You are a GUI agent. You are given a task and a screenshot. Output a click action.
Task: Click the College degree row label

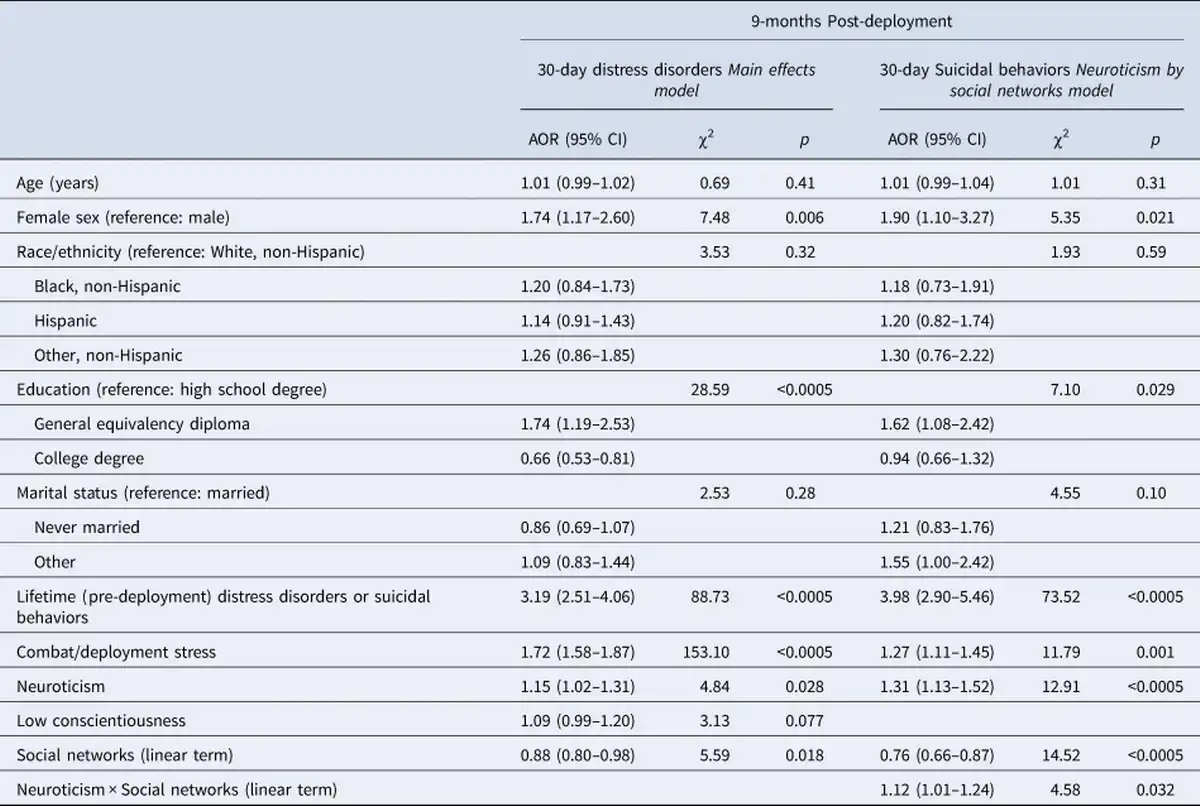pyautogui.click(x=89, y=458)
